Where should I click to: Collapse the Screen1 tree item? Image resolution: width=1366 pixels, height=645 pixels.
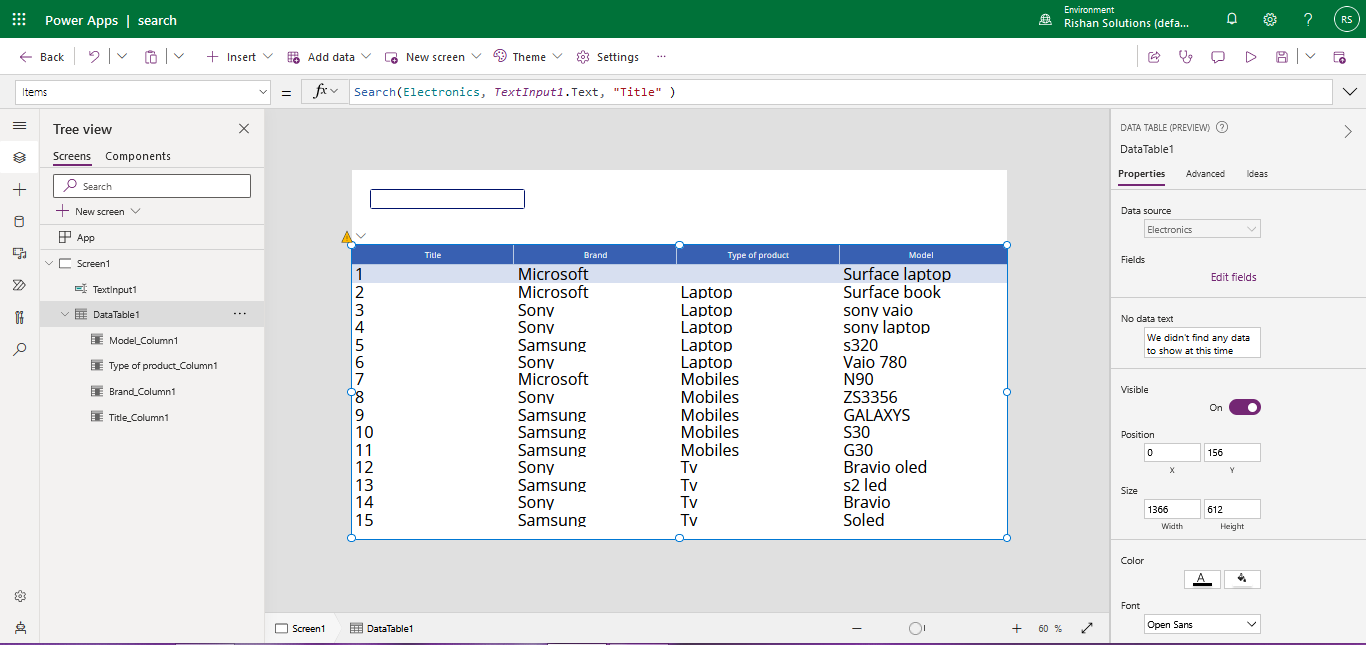click(x=48, y=262)
